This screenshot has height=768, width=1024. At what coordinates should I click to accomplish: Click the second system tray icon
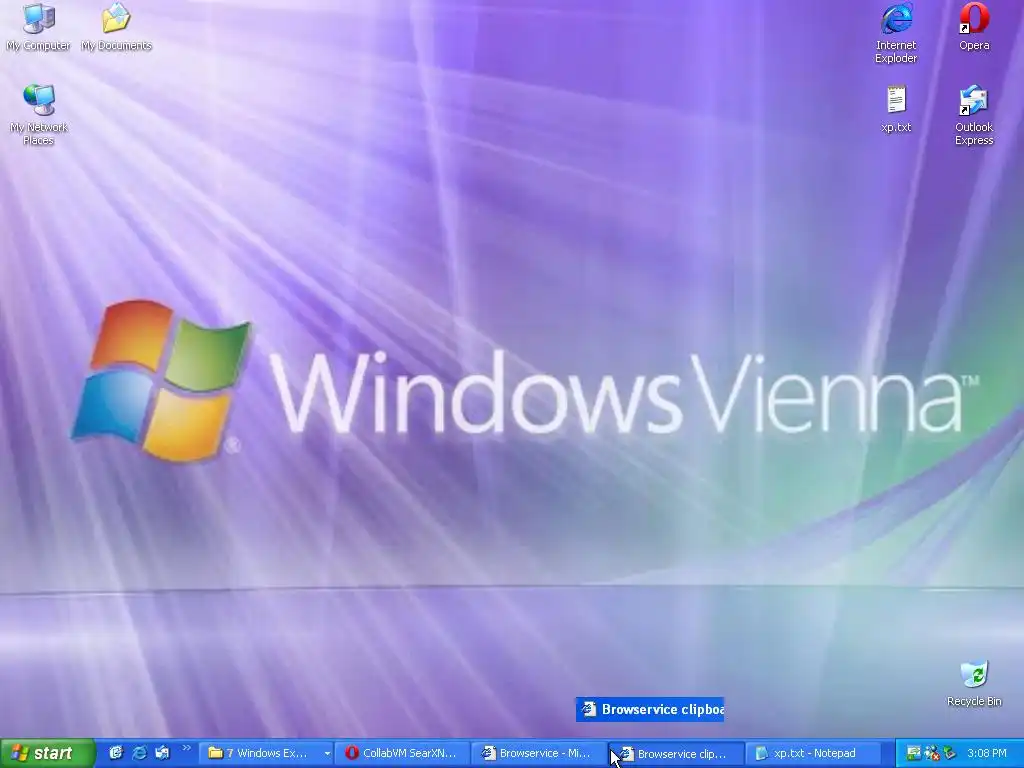coord(932,753)
